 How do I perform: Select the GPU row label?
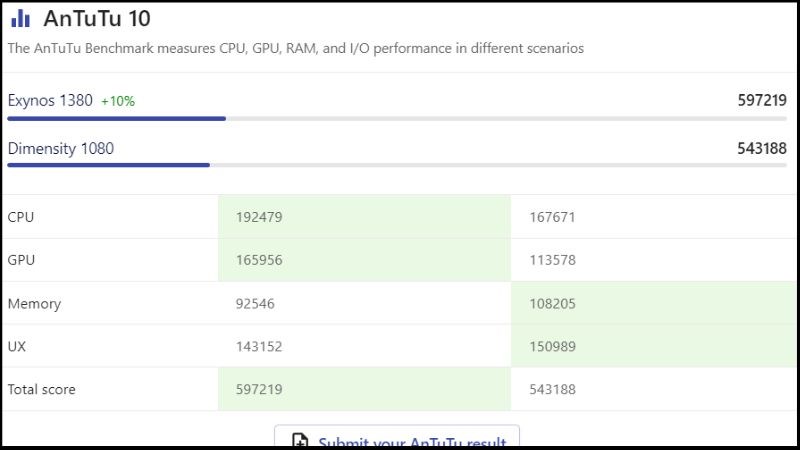(x=21, y=260)
